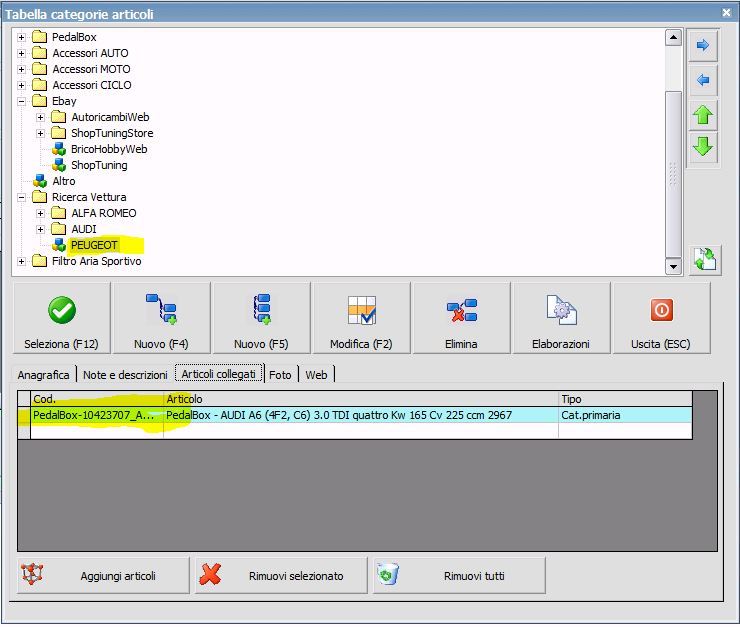Click Rimuovi tutti button
This screenshot has height=627, width=740.
[459, 576]
